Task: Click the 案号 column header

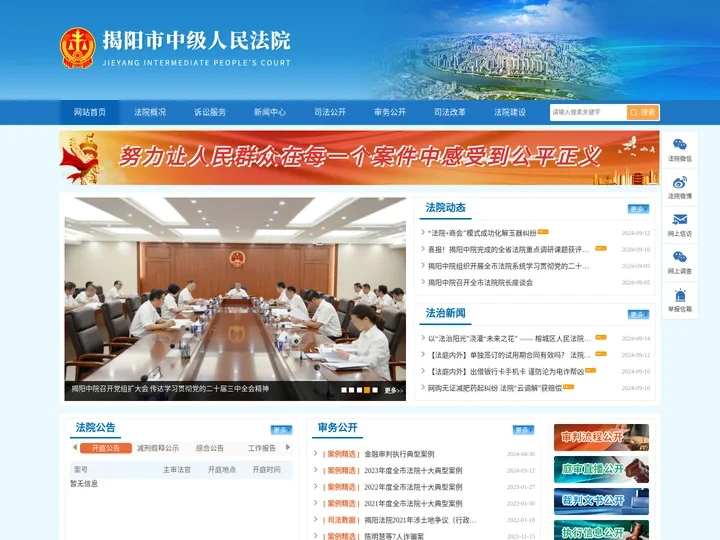Action: pyautogui.click(x=81, y=470)
